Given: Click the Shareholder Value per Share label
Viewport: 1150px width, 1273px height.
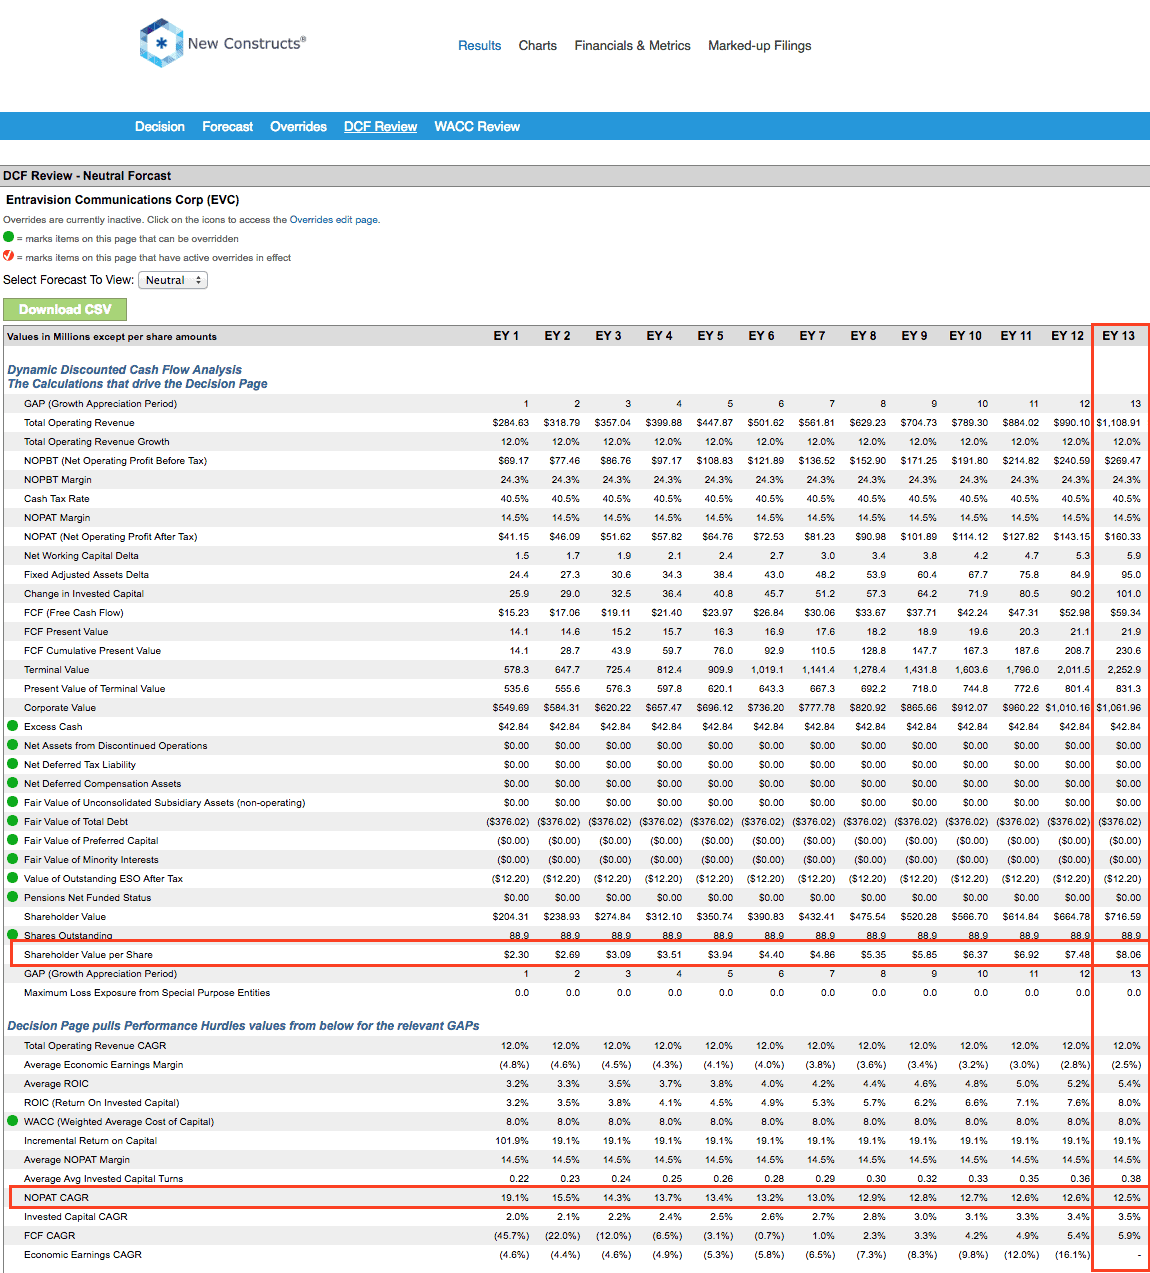Looking at the screenshot, I should pyautogui.click(x=89, y=955).
